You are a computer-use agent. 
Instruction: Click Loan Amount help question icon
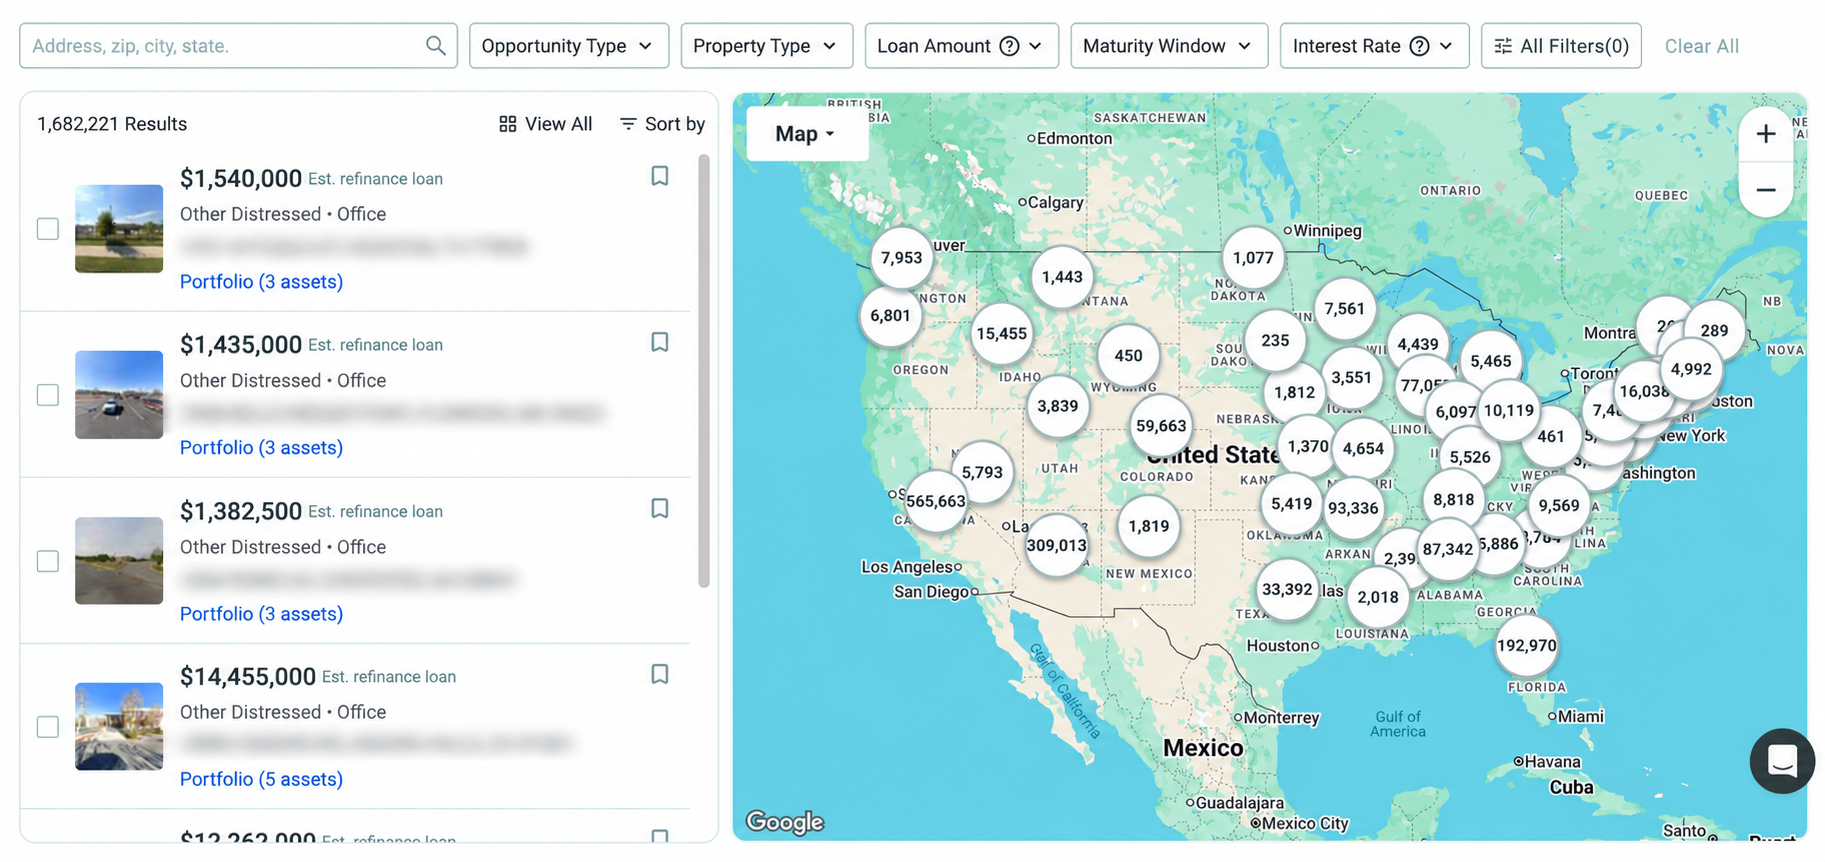tap(1009, 46)
